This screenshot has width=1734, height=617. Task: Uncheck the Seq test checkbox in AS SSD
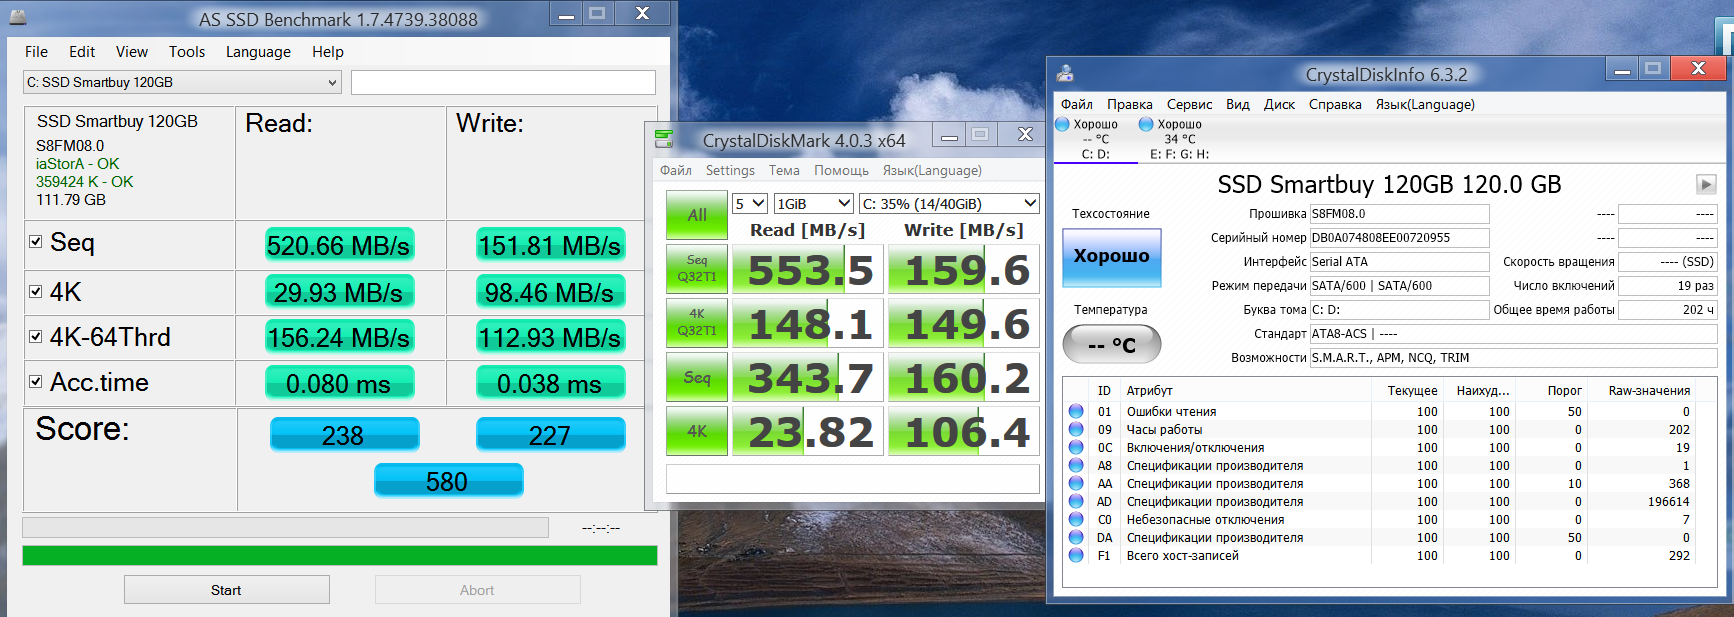(x=36, y=242)
